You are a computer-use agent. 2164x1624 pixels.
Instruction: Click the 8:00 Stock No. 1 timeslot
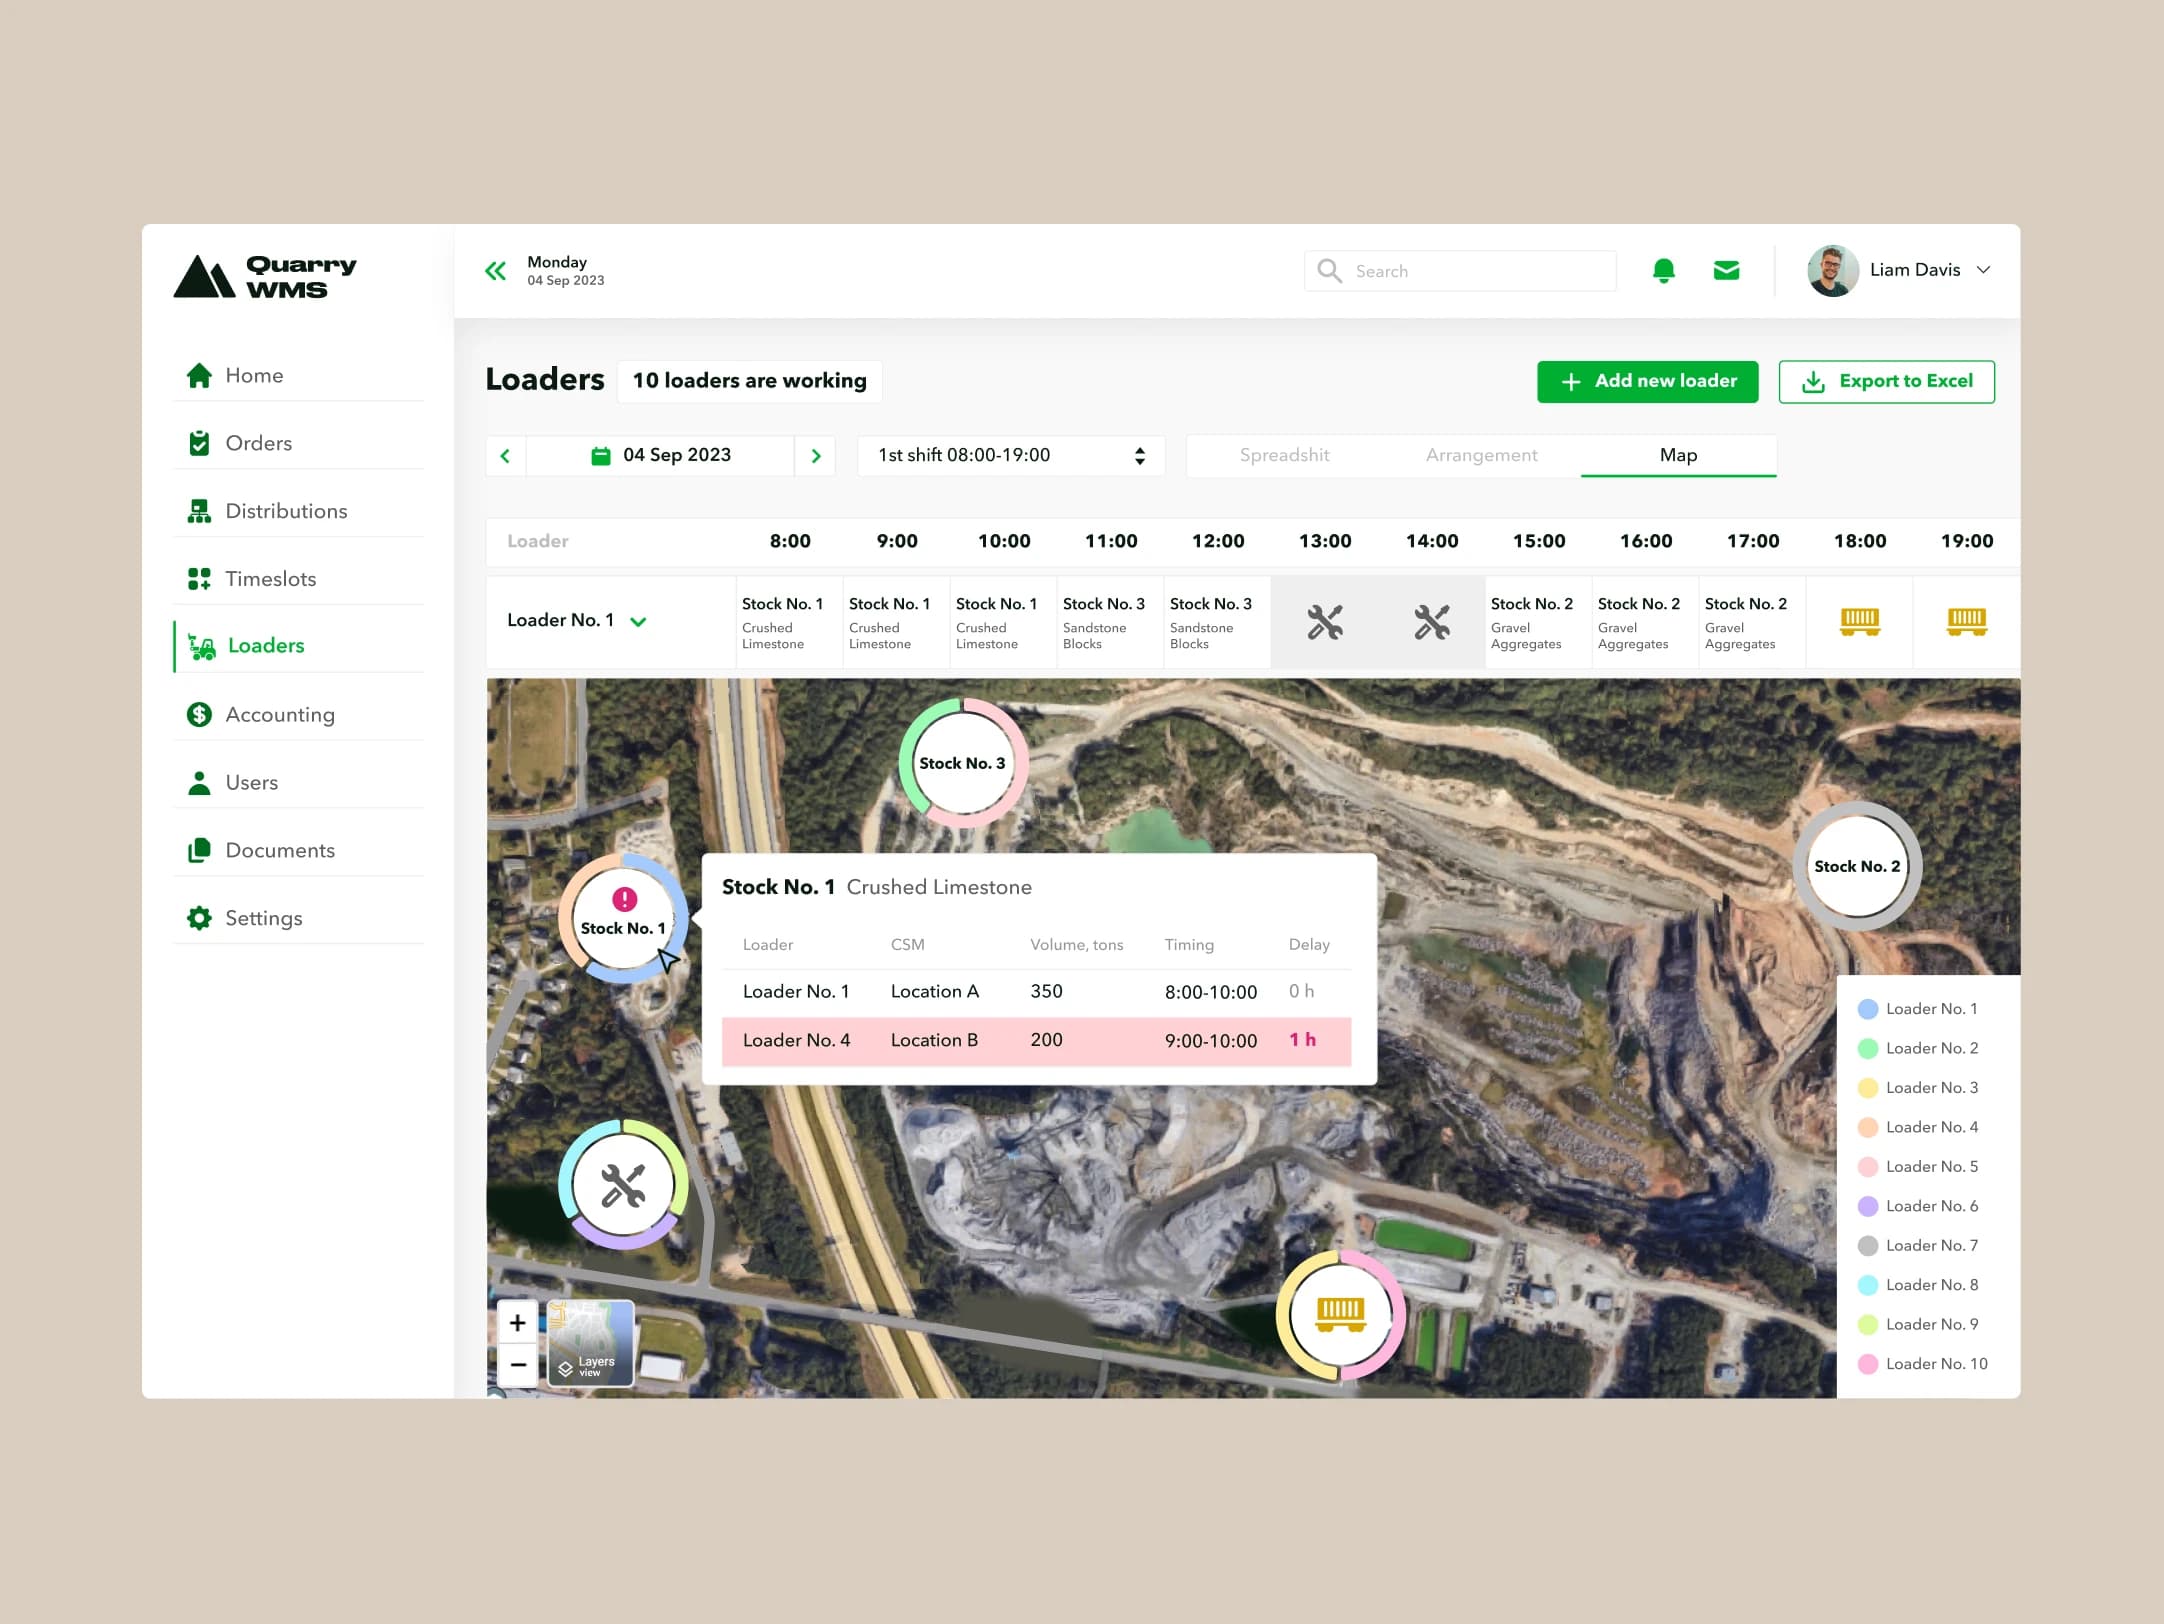789,622
